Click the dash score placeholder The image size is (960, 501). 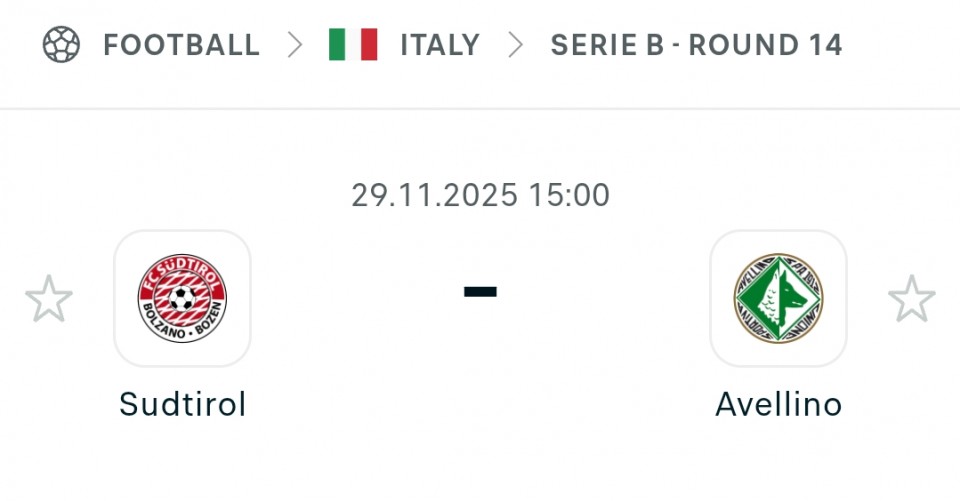pyautogui.click(x=480, y=291)
